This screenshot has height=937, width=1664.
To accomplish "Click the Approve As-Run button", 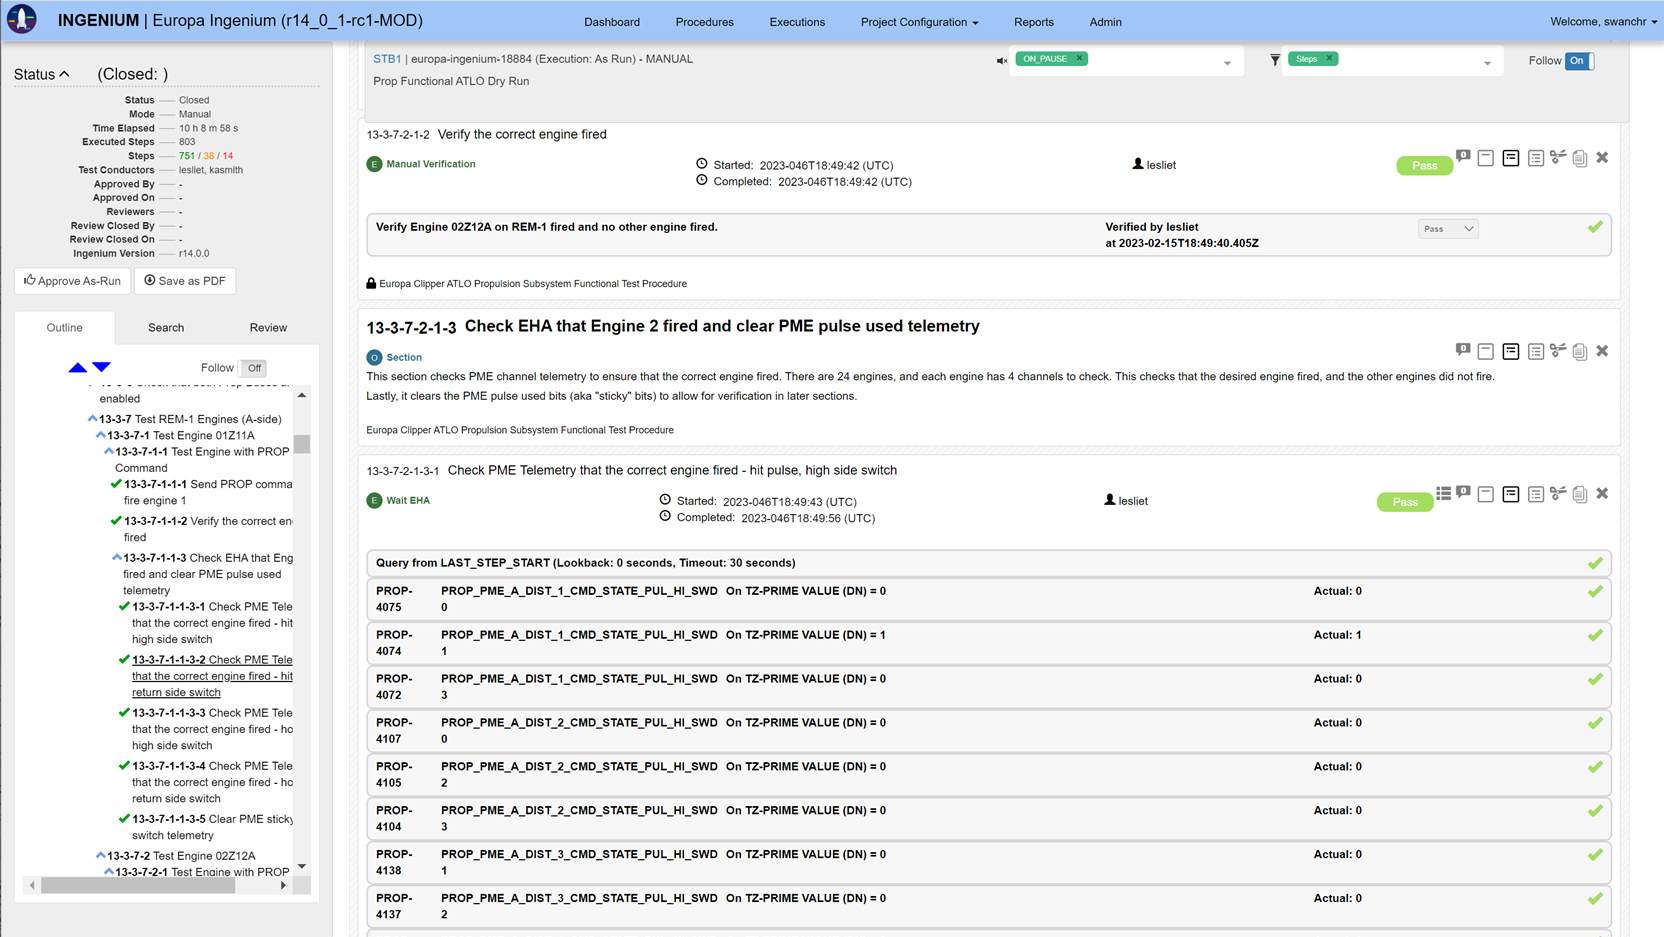I will point(73,281).
